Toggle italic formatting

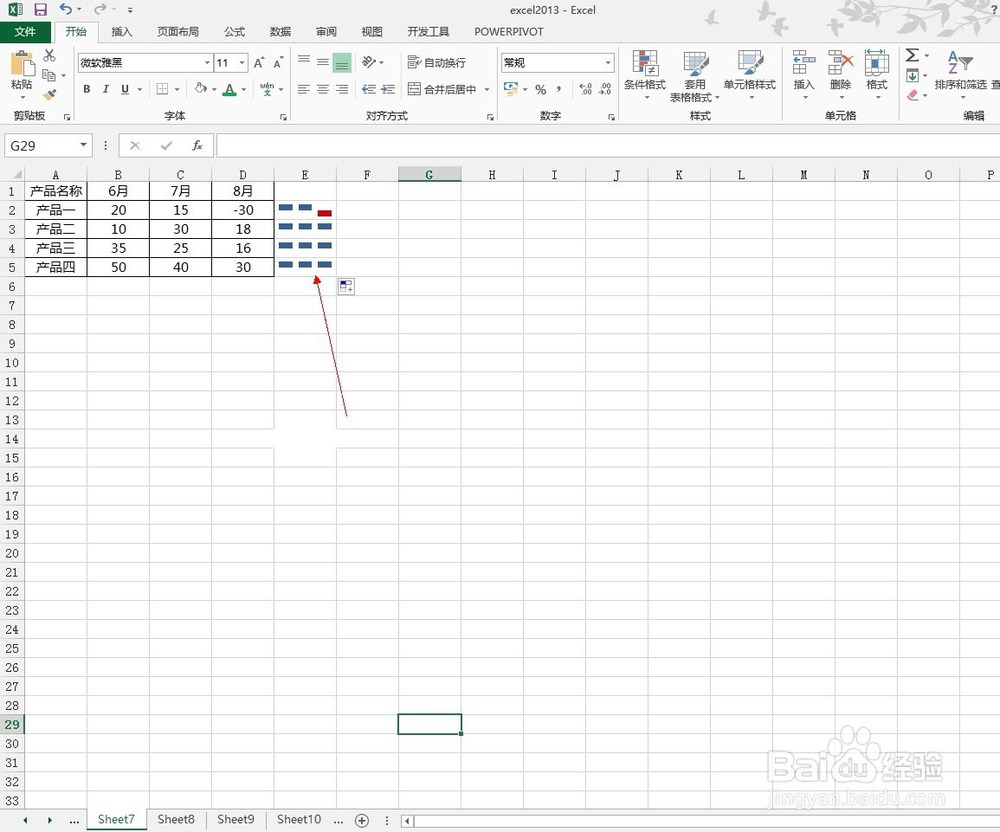[106, 89]
